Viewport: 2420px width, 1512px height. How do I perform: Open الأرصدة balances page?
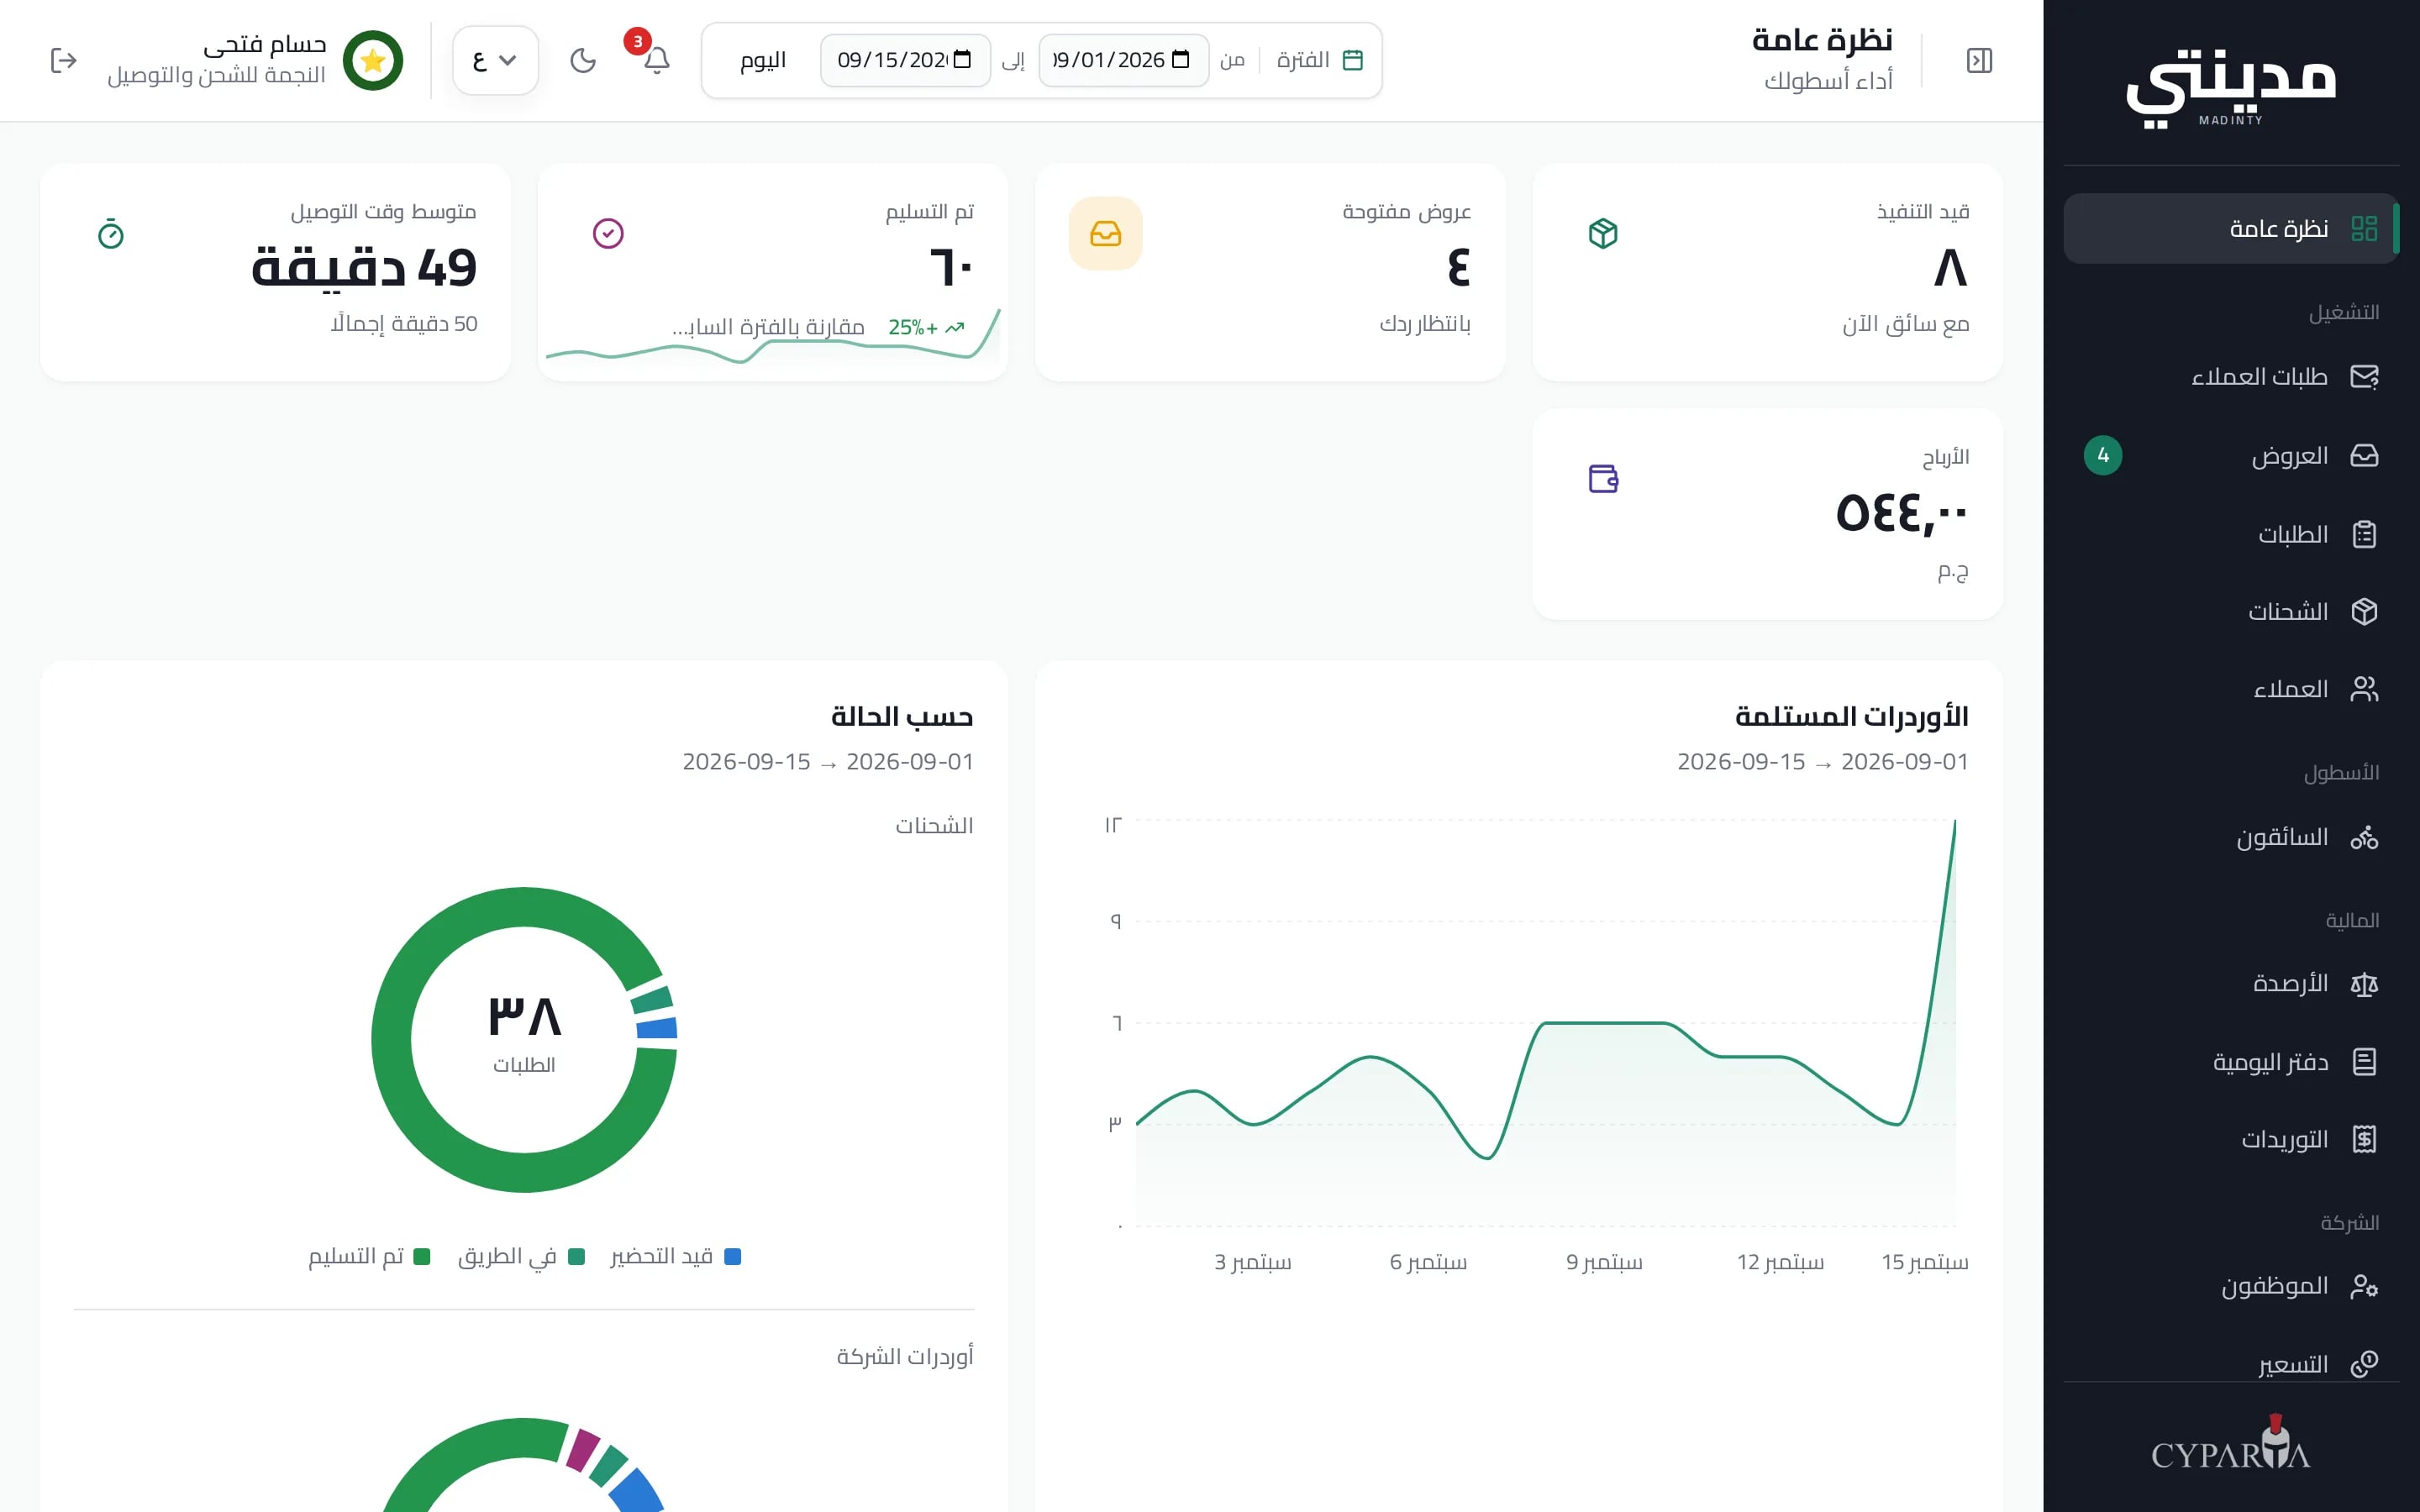[x=2231, y=984]
